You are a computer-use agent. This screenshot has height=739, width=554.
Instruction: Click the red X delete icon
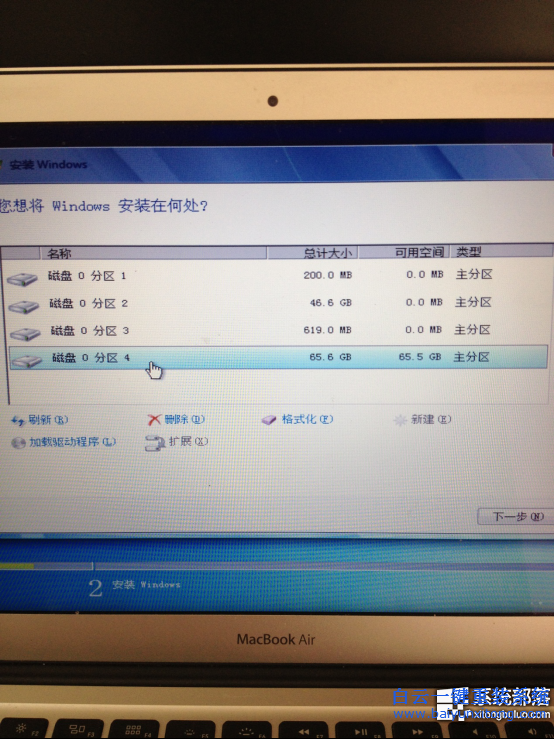(x=154, y=419)
